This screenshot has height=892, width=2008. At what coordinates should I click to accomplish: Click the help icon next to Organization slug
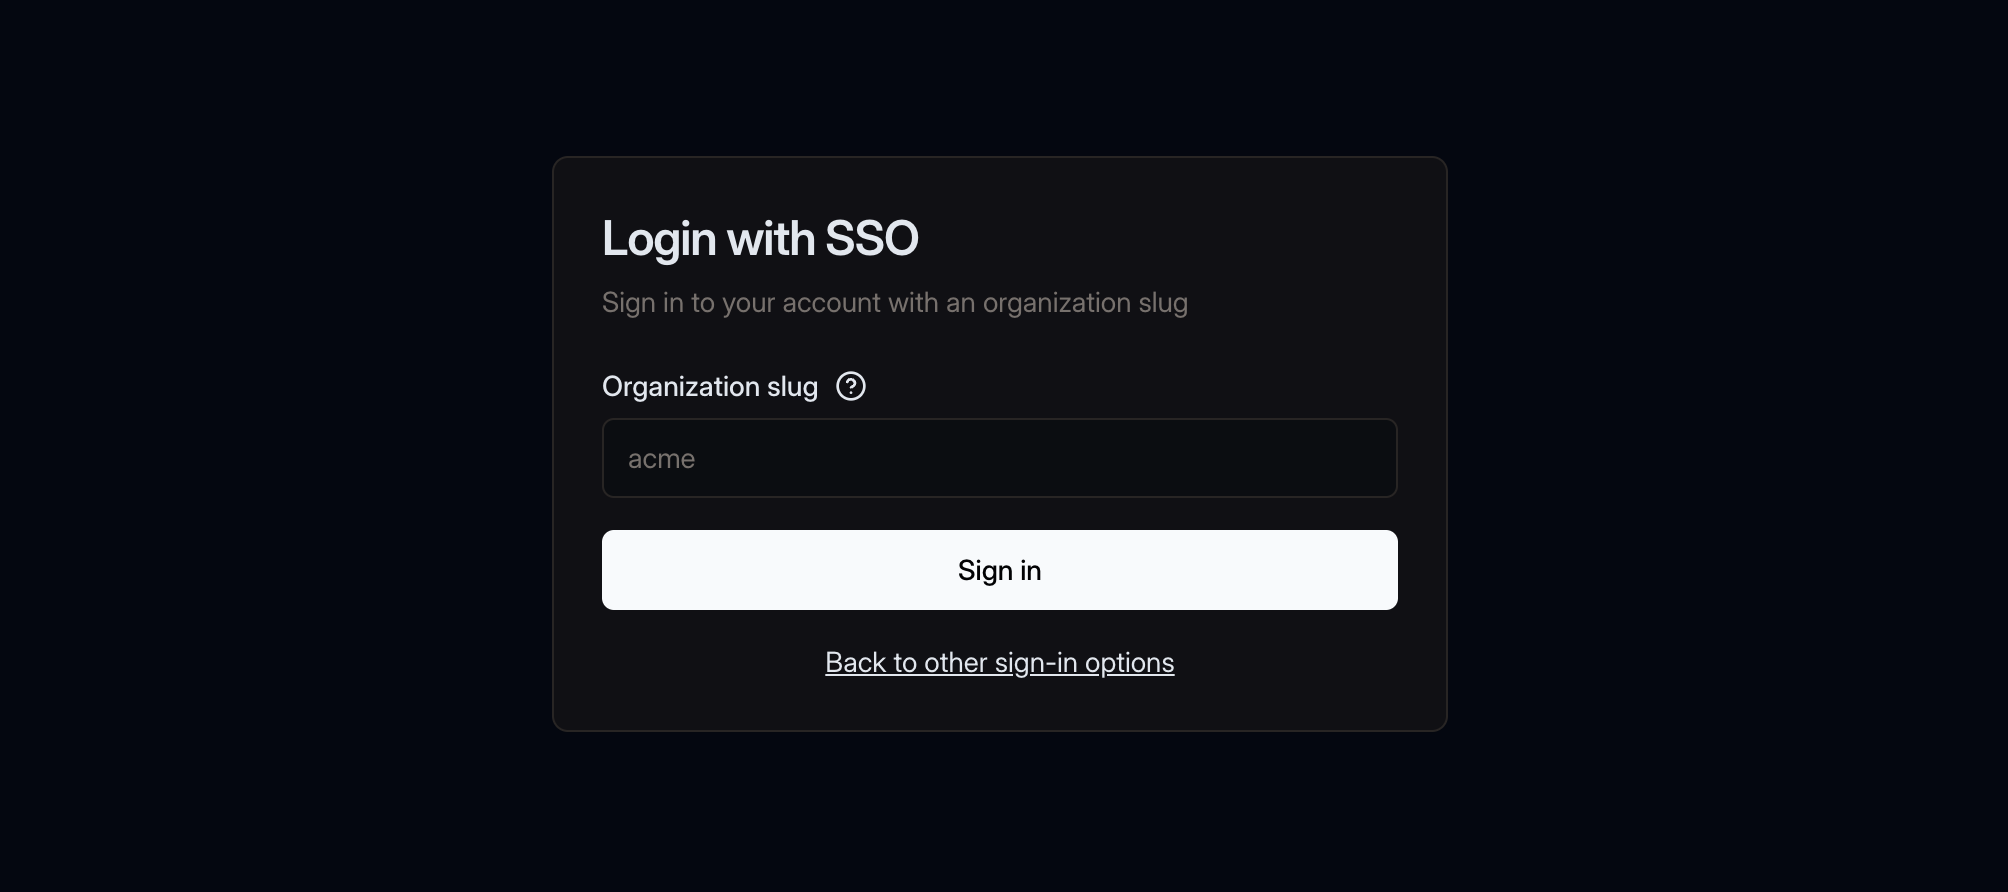[x=851, y=387]
